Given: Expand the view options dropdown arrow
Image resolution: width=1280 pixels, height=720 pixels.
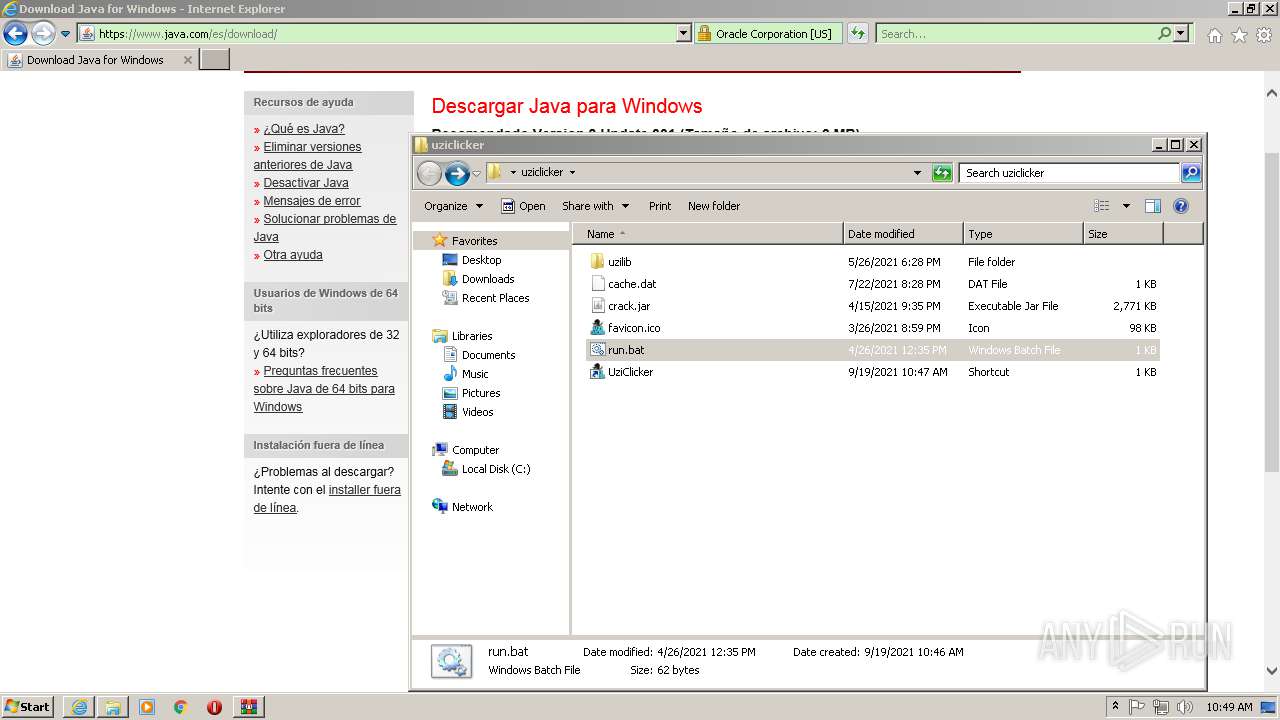Looking at the screenshot, I should [x=1126, y=206].
